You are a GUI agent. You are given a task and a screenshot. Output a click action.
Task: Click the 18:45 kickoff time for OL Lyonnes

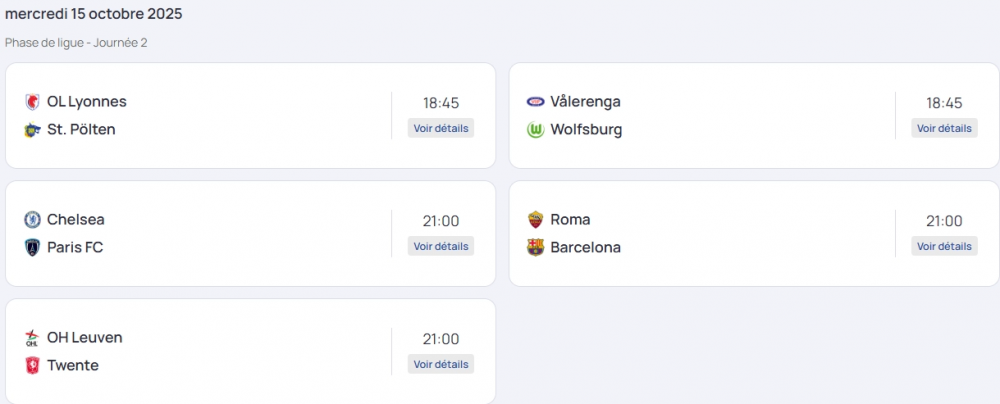click(441, 103)
